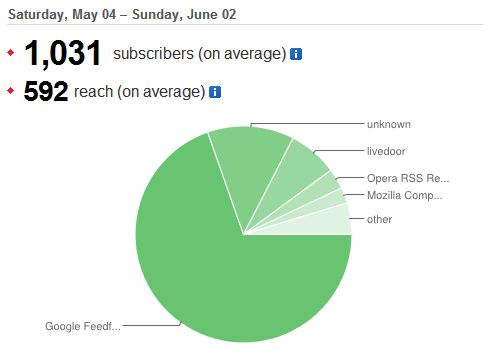Click the red diamond next to 1,031
Viewport: 491px width, 362px height.
[11, 53]
